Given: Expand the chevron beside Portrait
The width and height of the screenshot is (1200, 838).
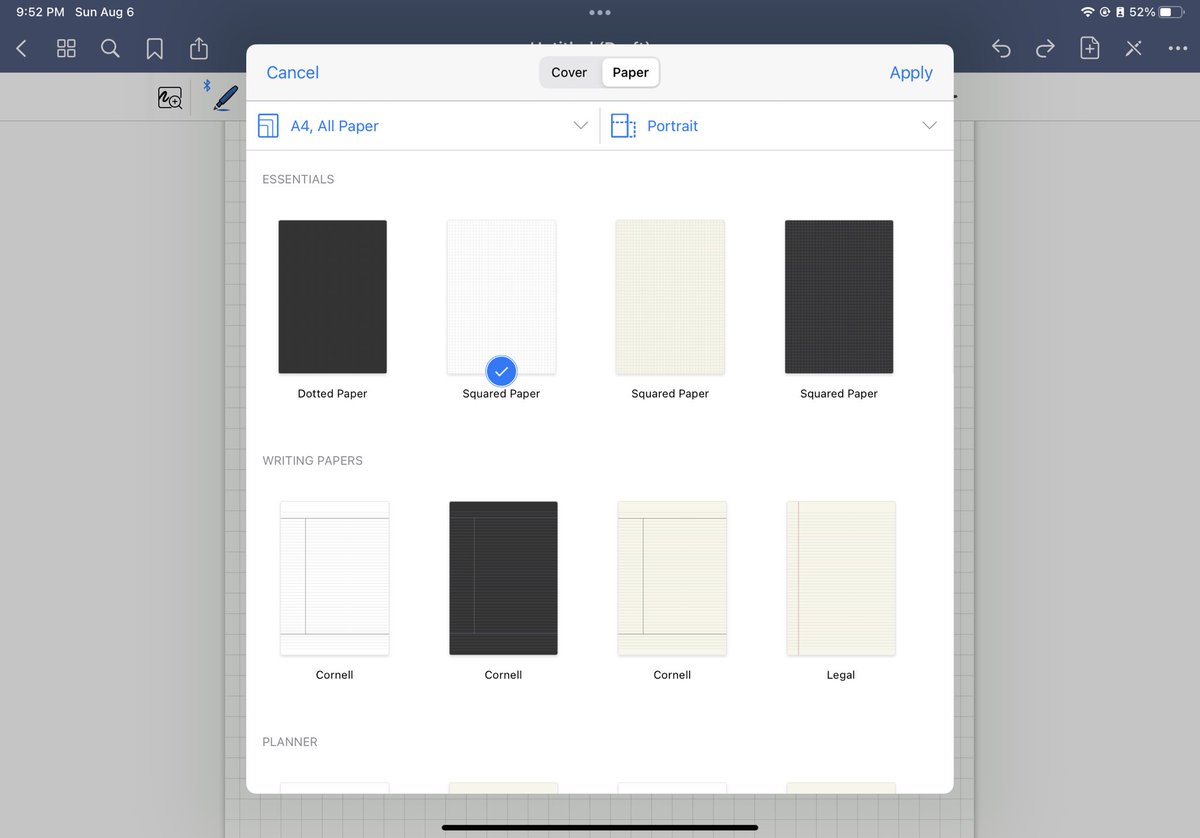Looking at the screenshot, I should (929, 126).
